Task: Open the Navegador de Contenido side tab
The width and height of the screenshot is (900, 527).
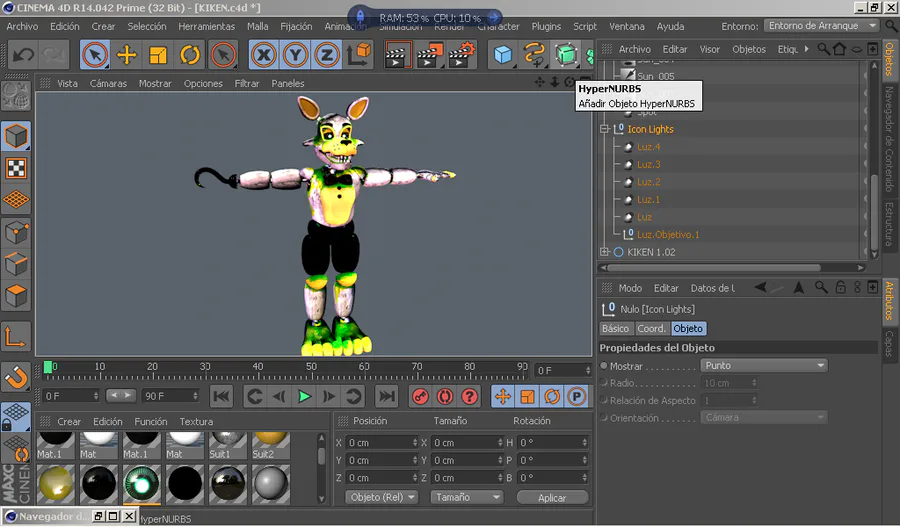Action: coord(889,139)
